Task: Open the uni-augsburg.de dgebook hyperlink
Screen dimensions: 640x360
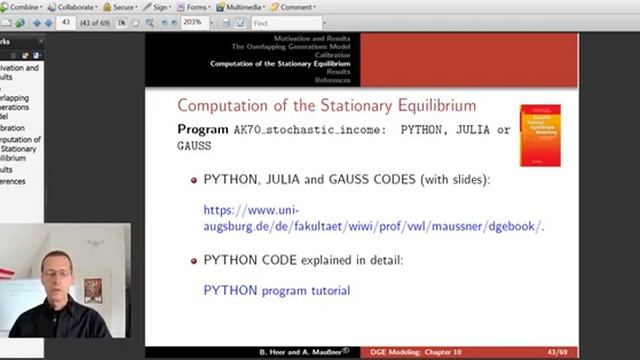Action: [x=373, y=218]
